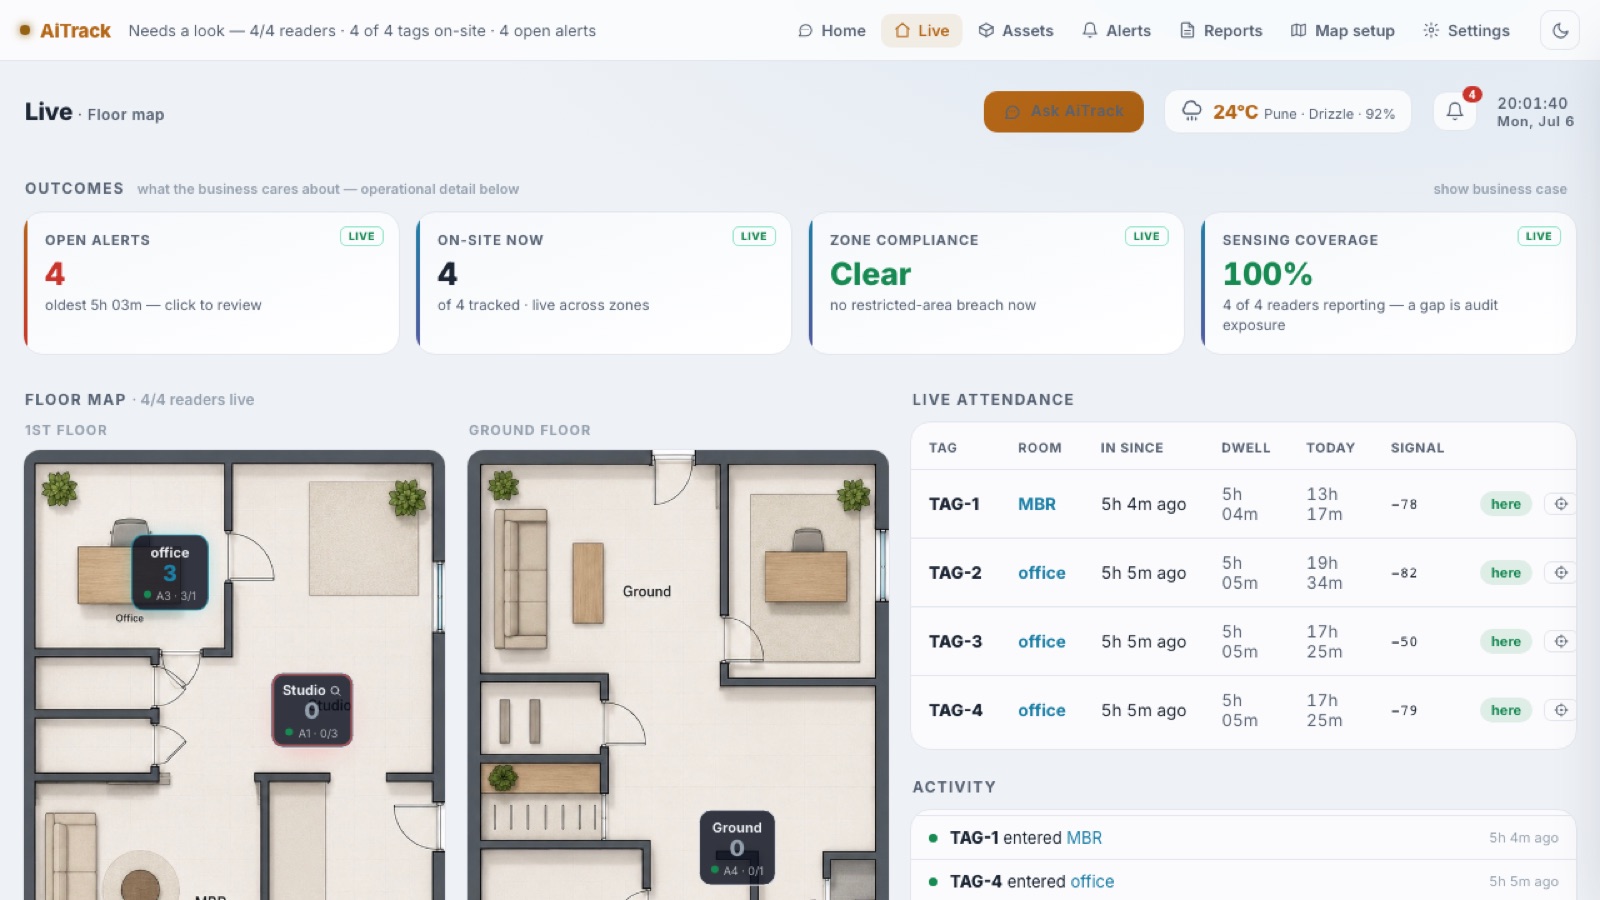
Task: Open the Home nav tab
Action: (832, 31)
